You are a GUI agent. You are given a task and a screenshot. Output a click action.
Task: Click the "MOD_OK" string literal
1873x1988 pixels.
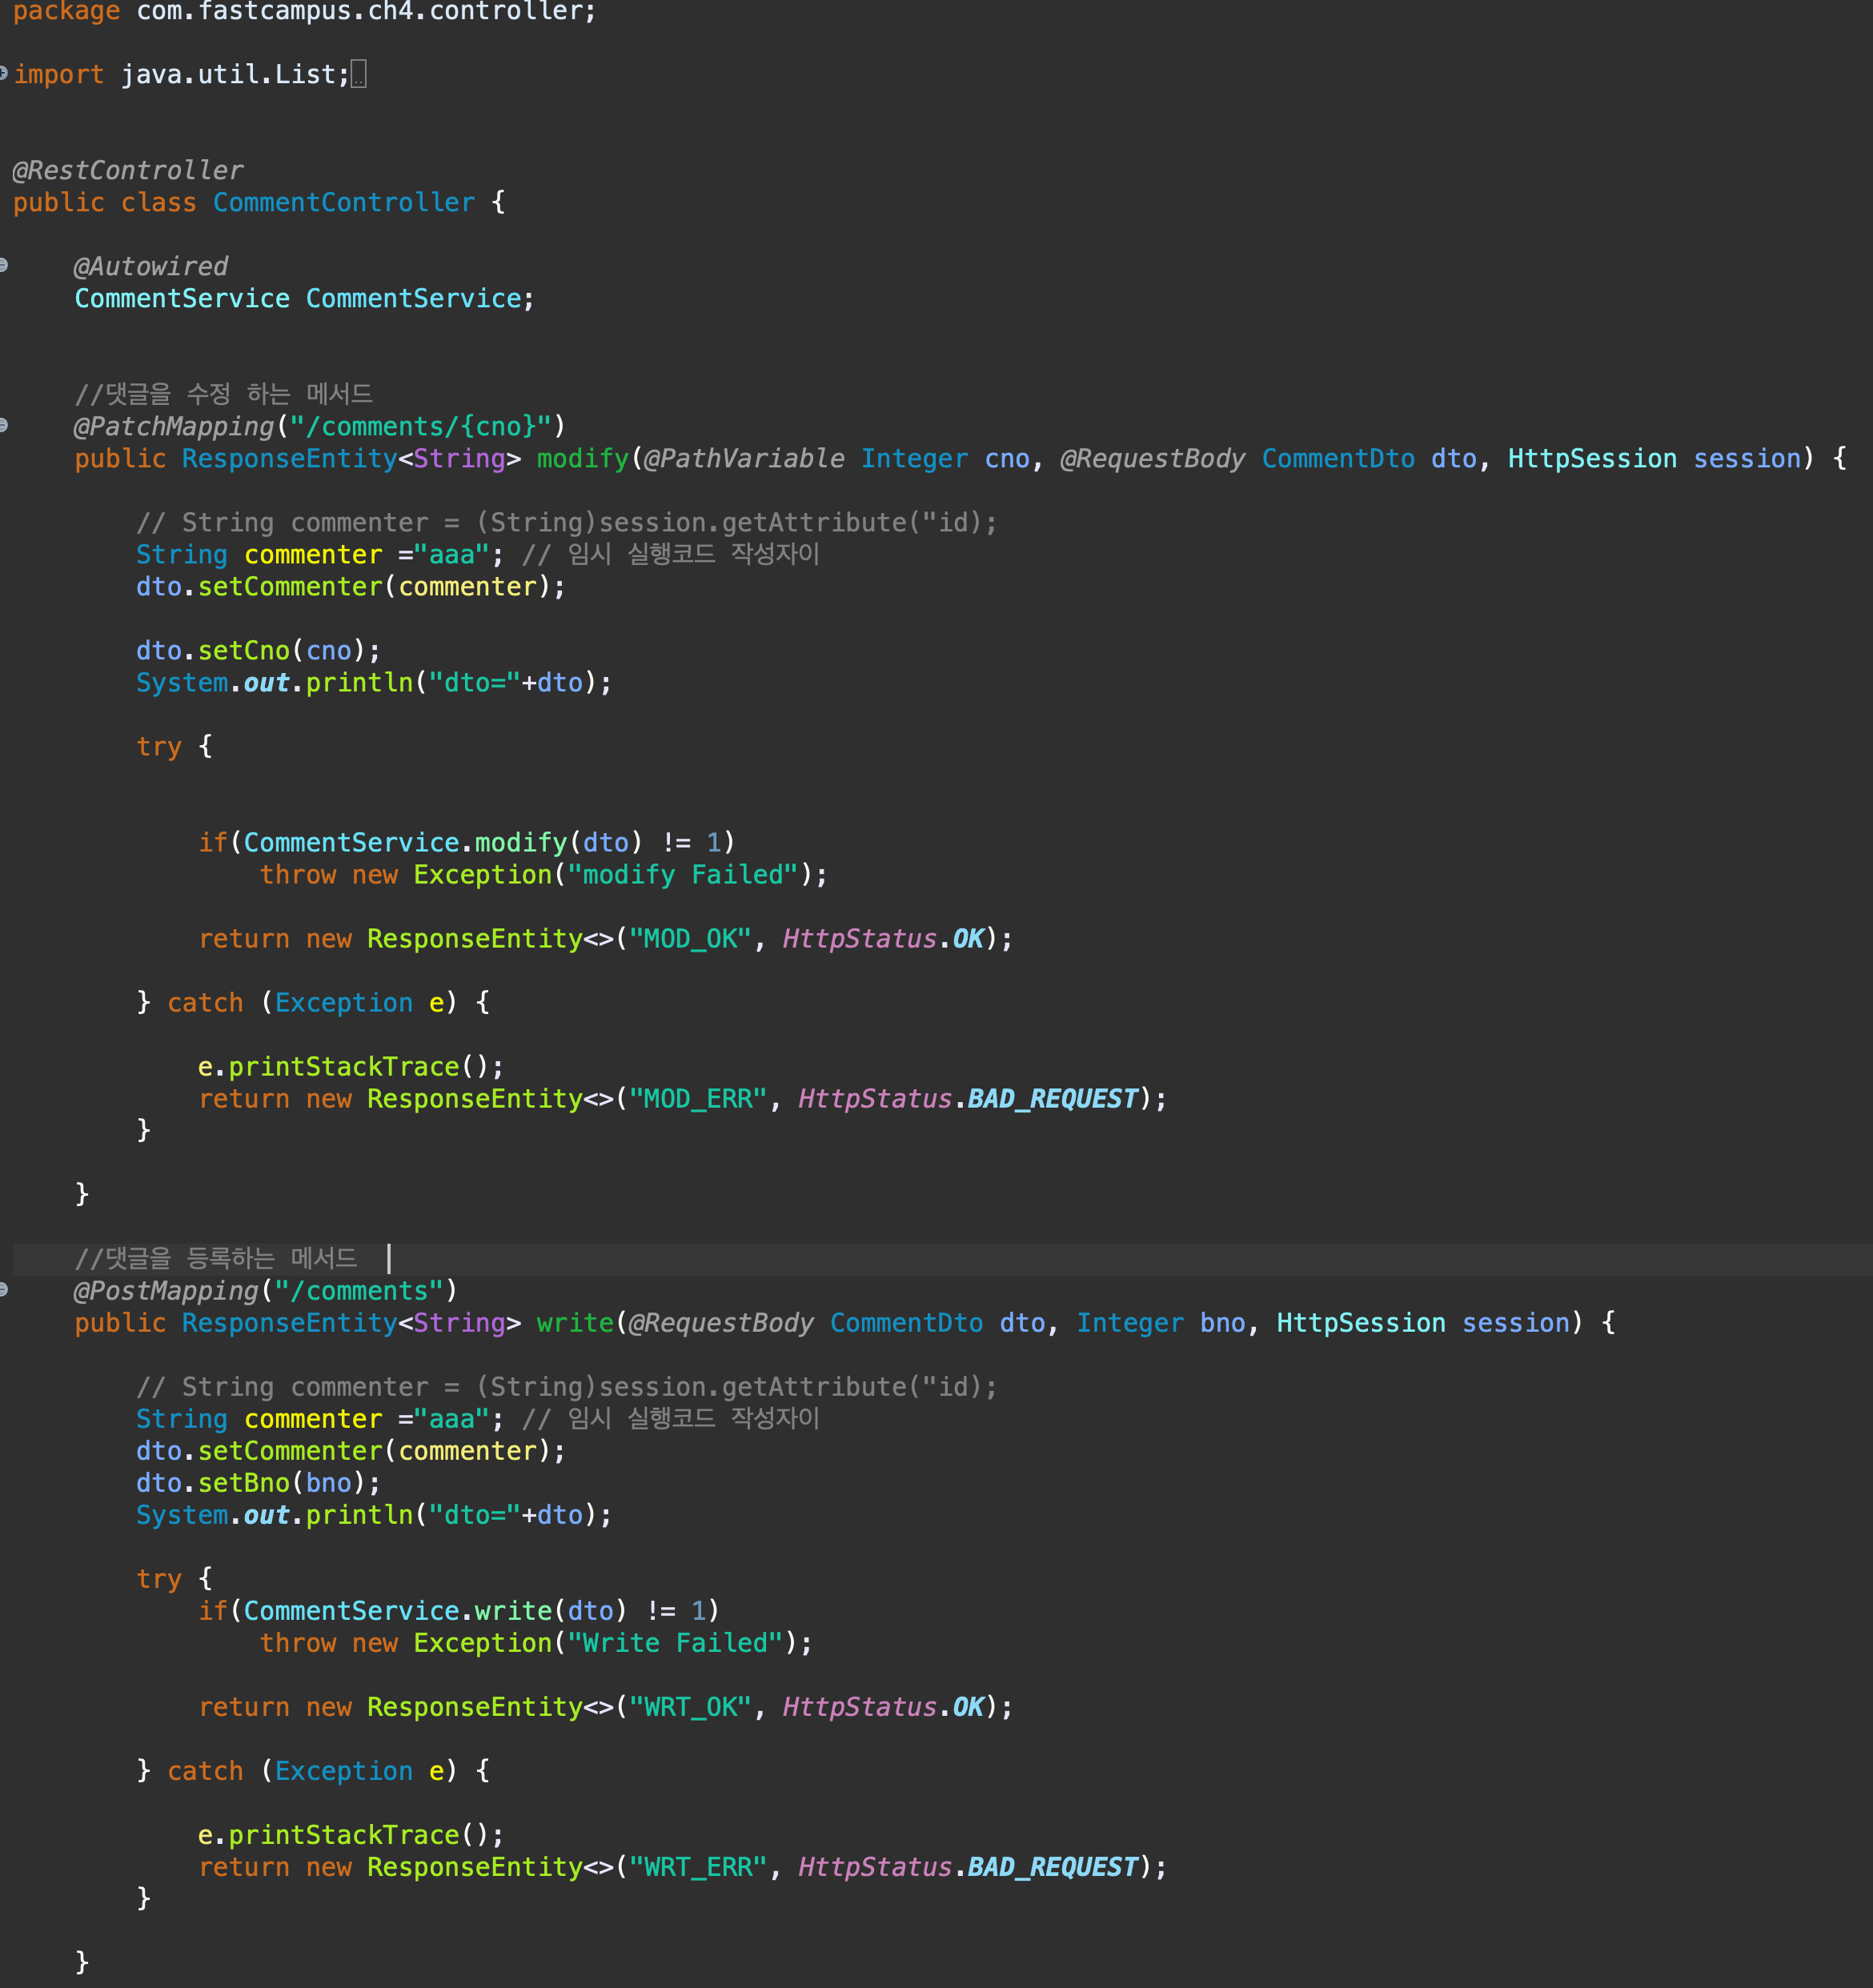pyautogui.click(x=689, y=938)
